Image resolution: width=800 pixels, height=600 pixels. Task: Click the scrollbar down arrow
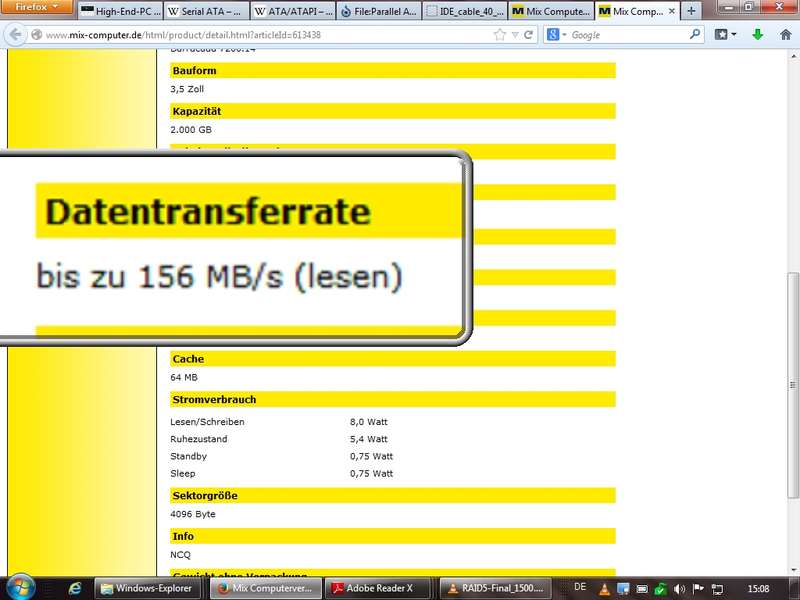tap(793, 570)
